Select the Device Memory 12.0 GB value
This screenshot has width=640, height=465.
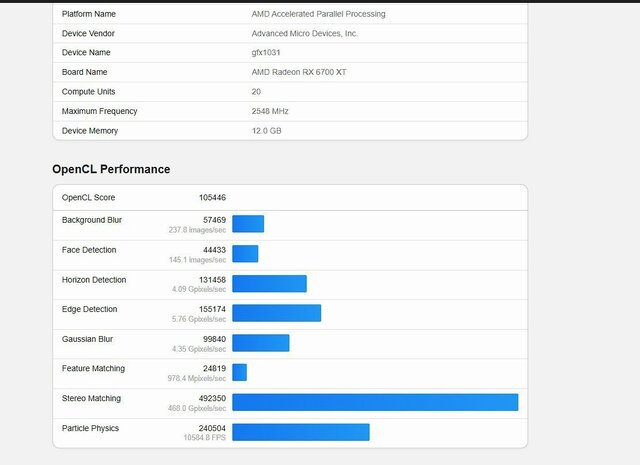click(266, 131)
